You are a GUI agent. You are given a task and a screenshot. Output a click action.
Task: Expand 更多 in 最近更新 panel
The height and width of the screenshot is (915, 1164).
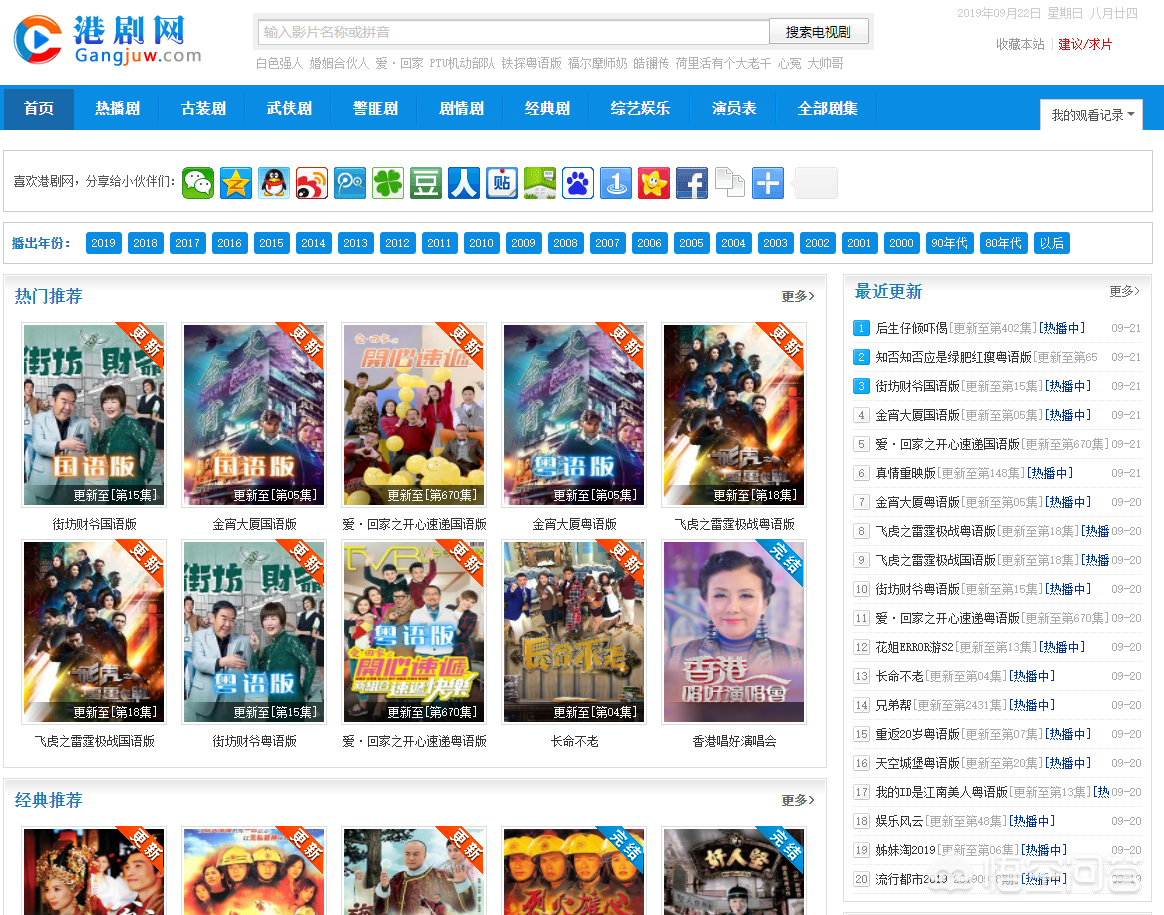pyautogui.click(x=1124, y=291)
